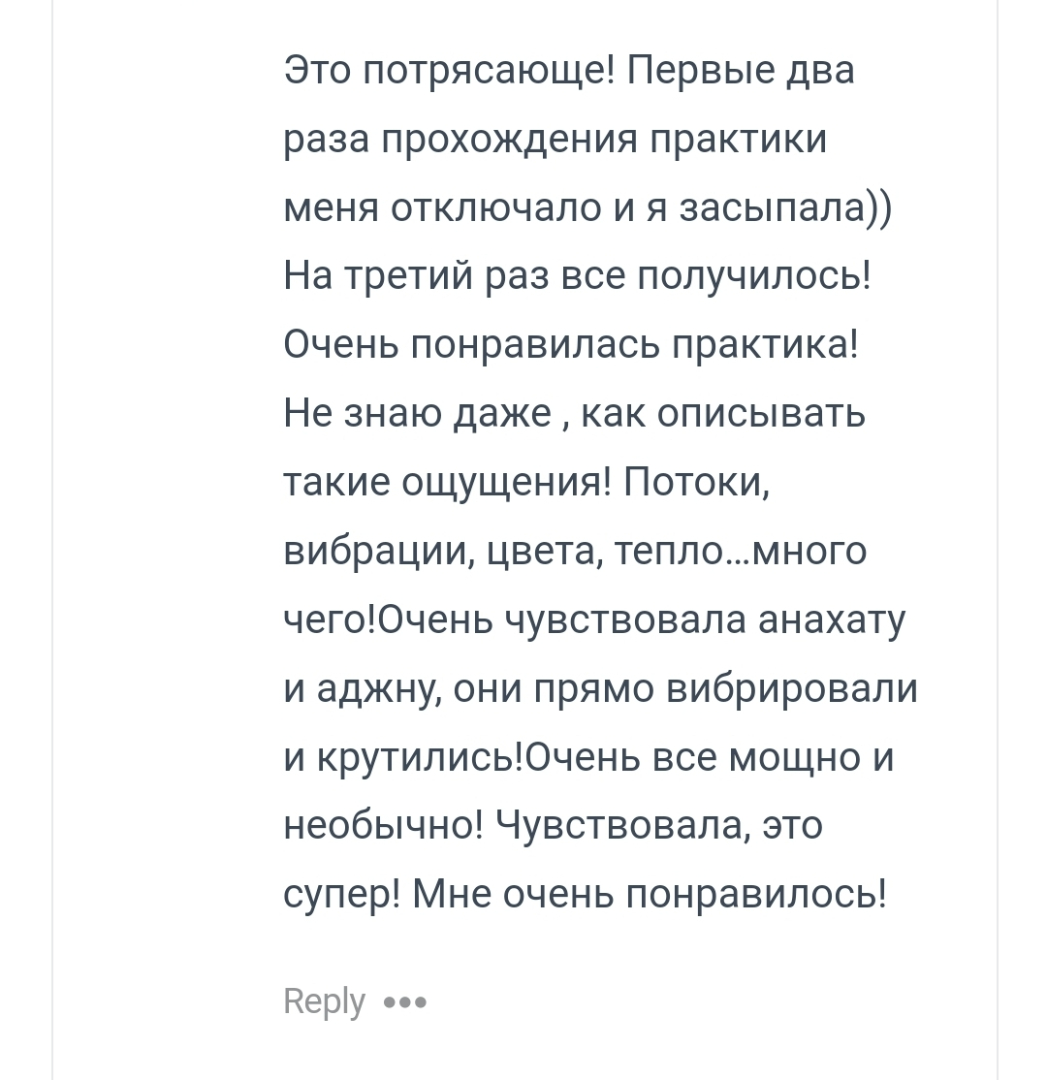
Task: Click the text "раза прохождения практики"
Action: tap(555, 139)
